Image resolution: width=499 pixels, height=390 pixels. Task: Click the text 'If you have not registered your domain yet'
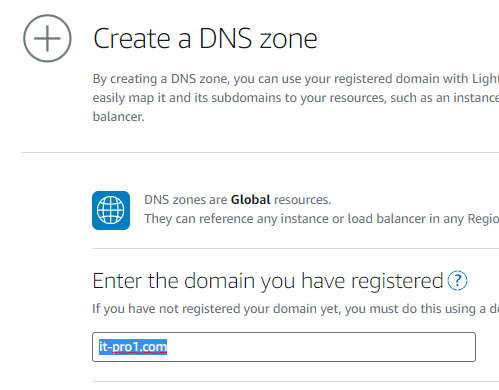point(216,309)
